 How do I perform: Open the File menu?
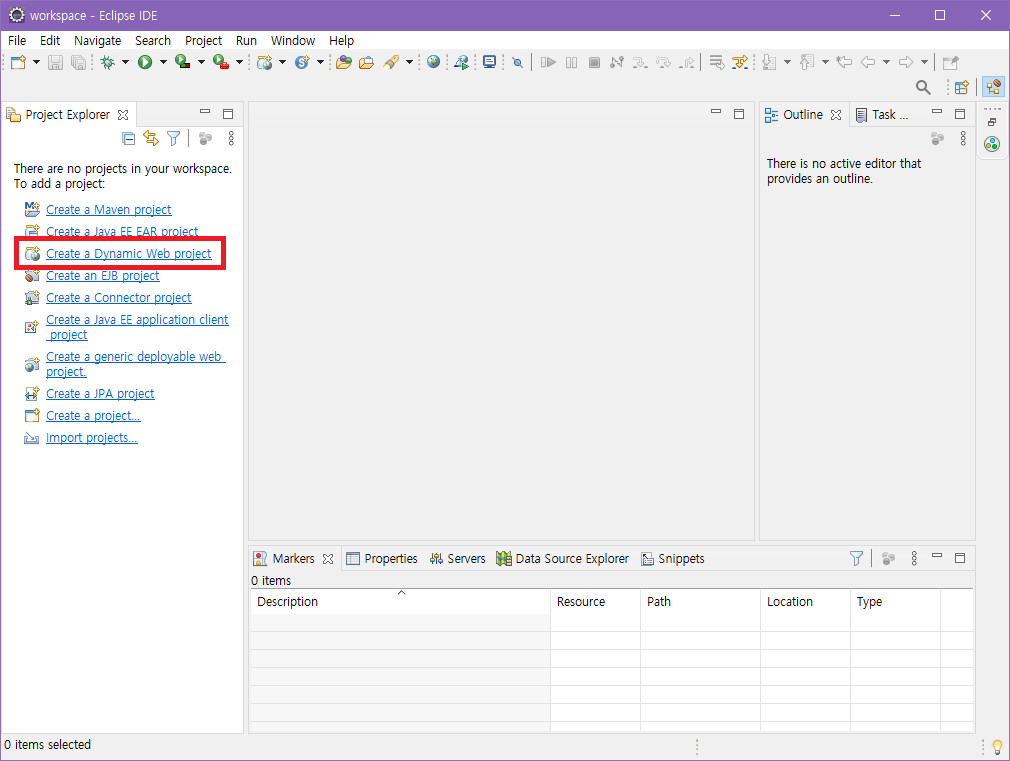17,41
